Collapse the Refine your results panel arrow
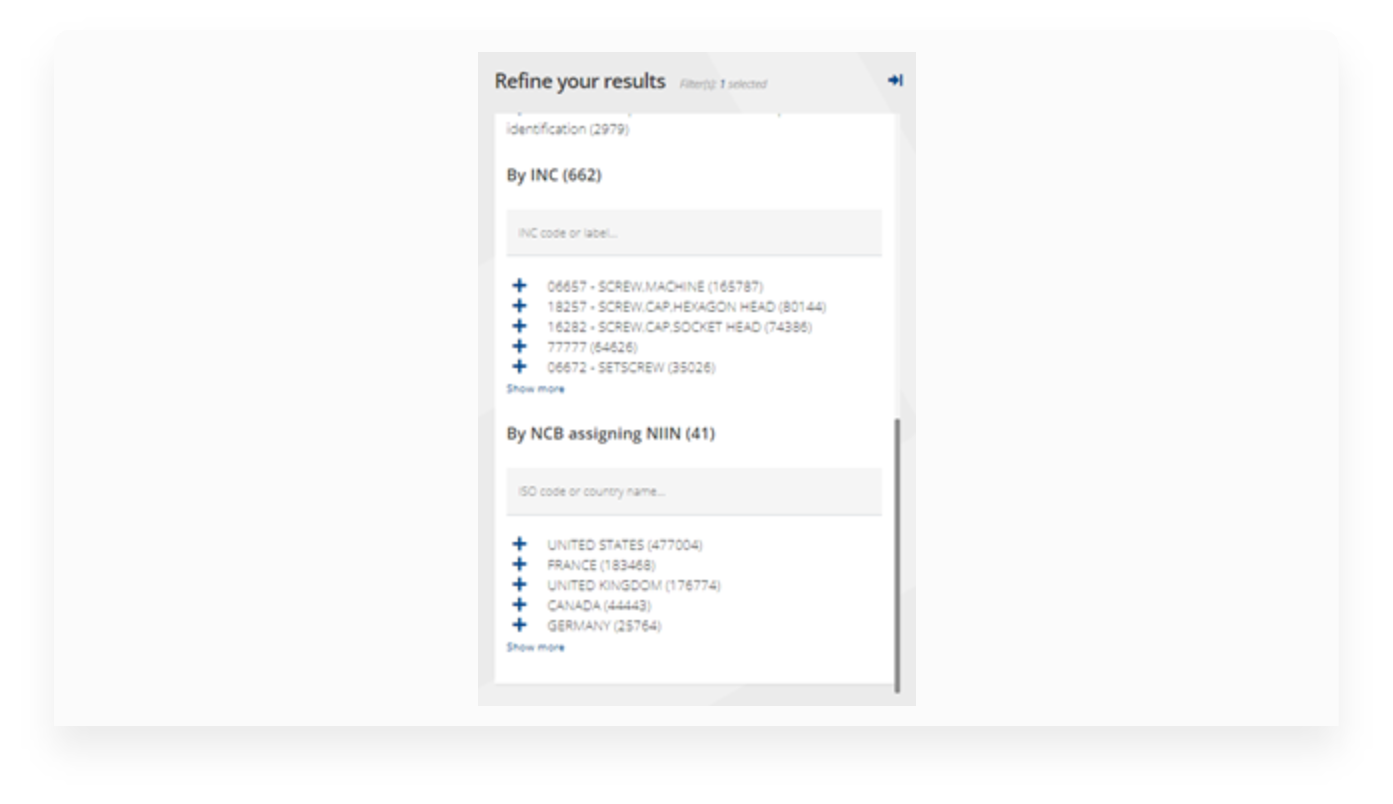 895,80
